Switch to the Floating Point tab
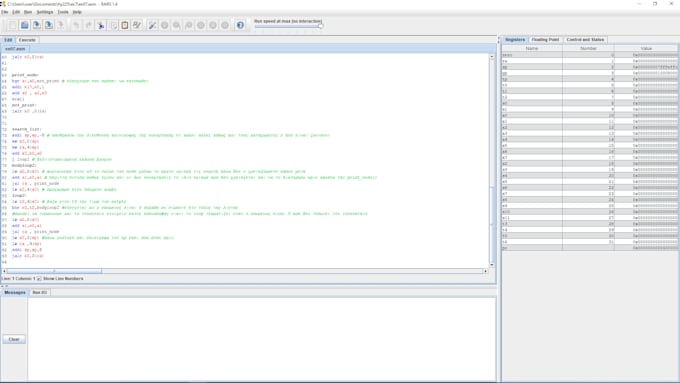This screenshot has height=383, width=680. [545, 39]
